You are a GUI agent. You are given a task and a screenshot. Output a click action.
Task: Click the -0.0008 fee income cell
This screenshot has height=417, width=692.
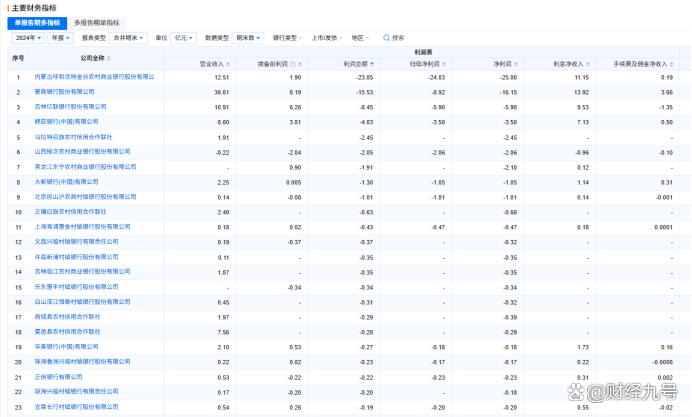click(x=662, y=363)
